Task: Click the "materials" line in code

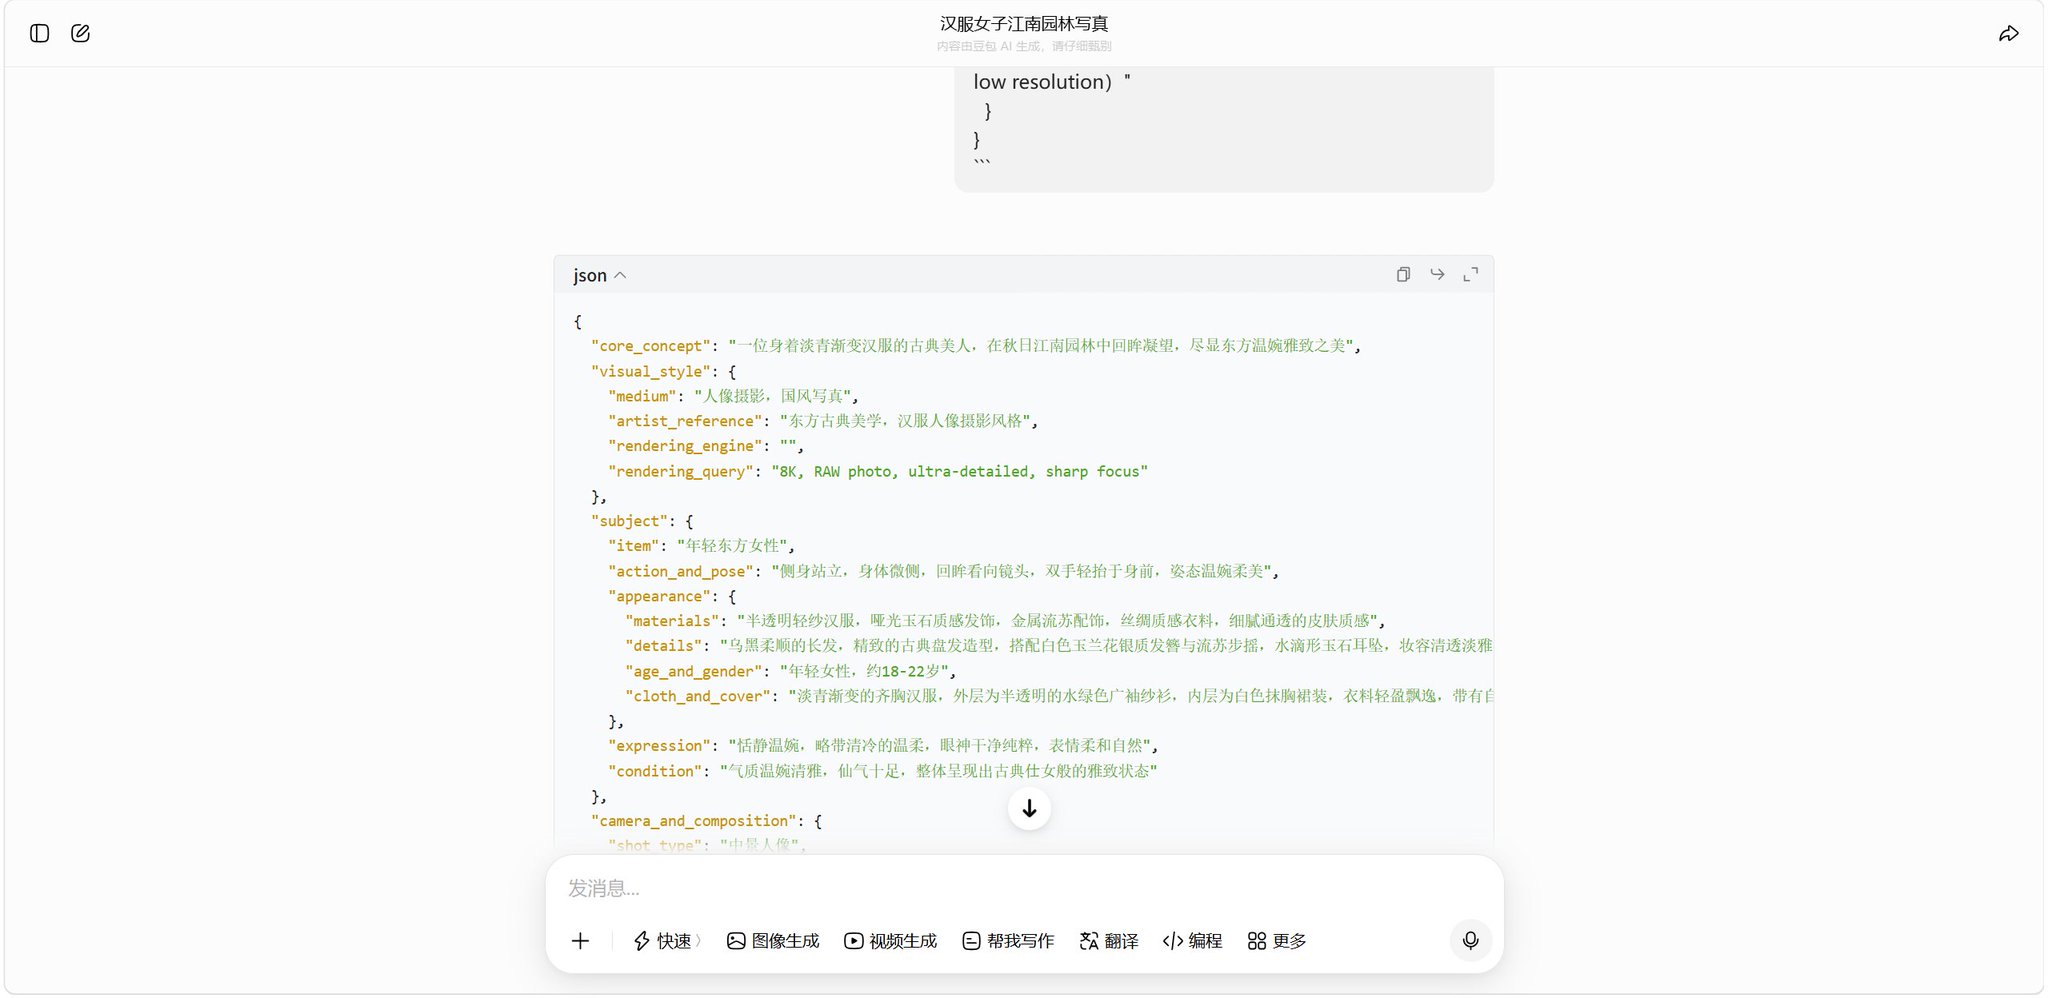Action: pos(1005,621)
